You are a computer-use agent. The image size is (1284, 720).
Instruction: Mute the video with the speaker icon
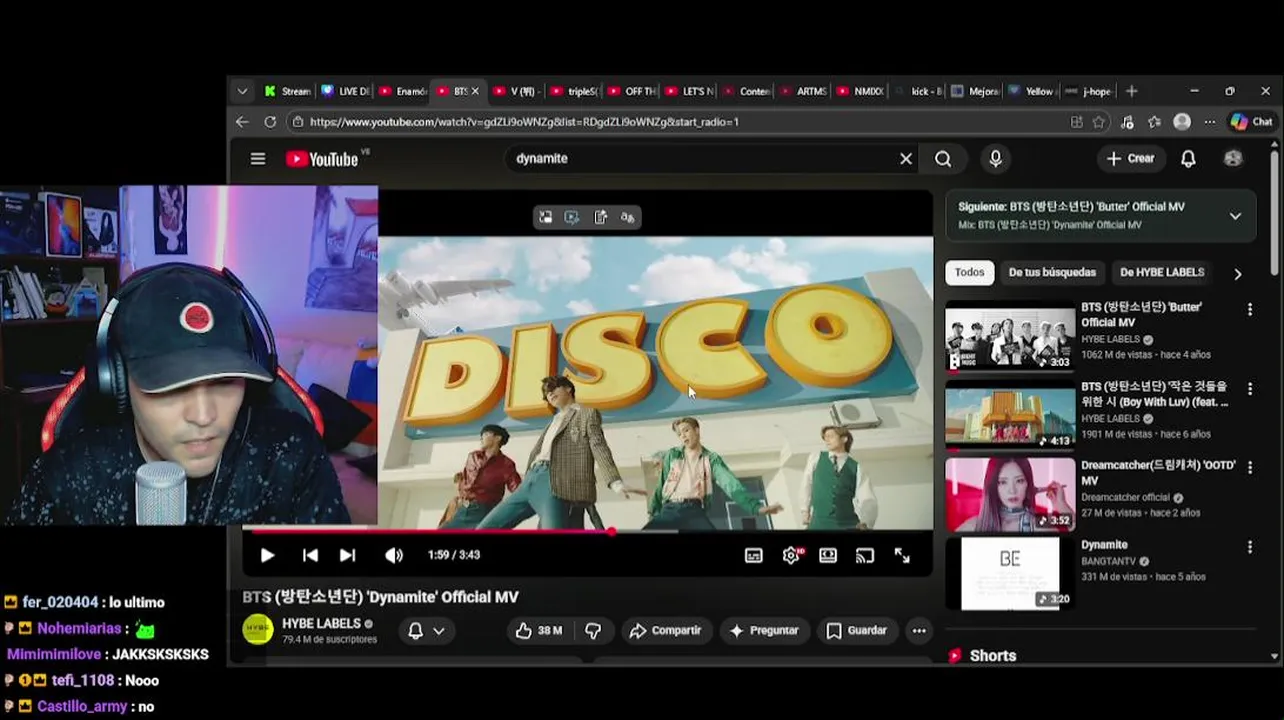click(394, 555)
